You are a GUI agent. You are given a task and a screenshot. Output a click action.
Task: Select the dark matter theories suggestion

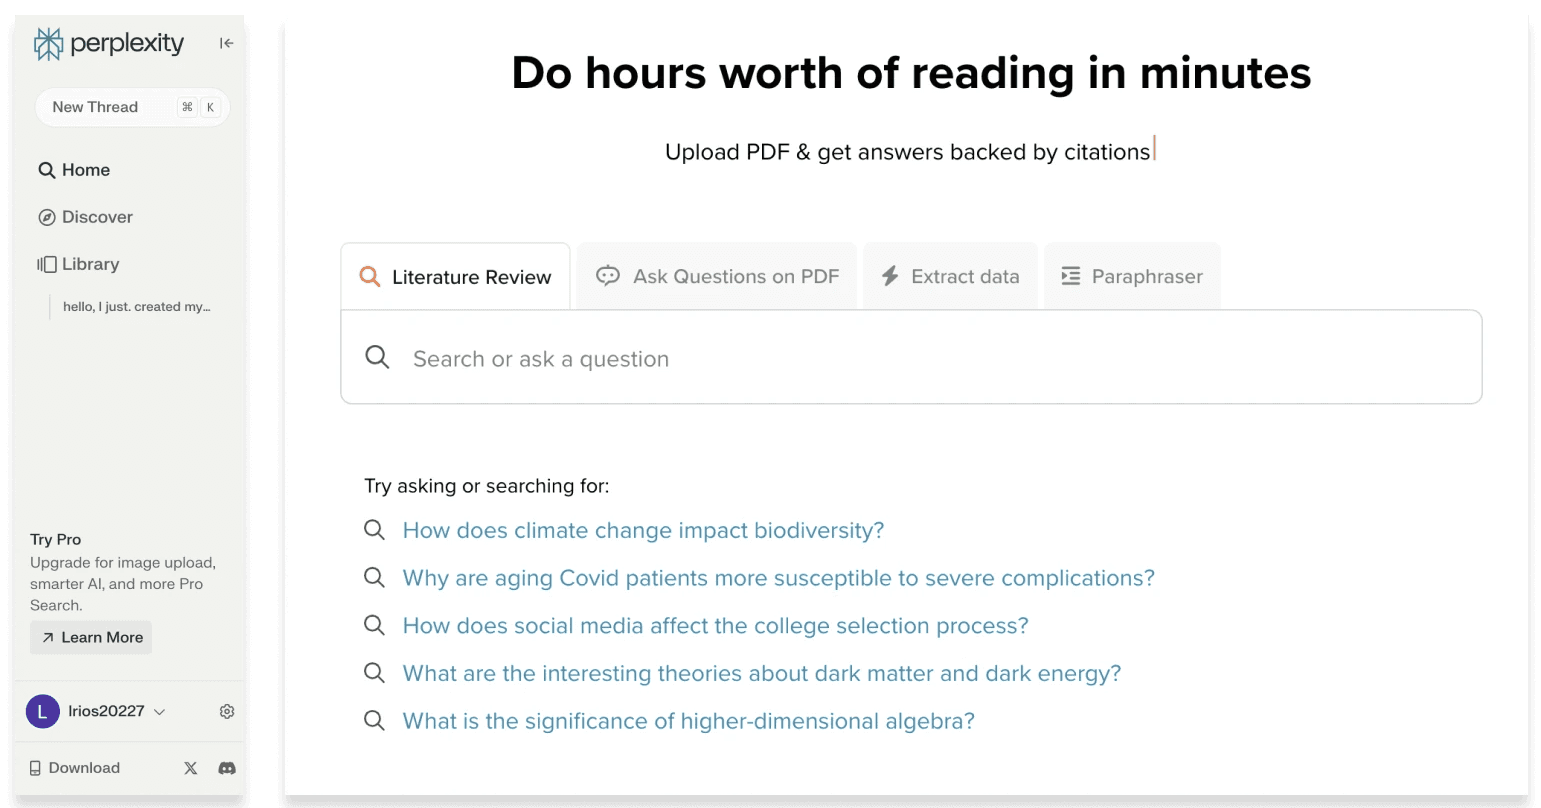point(761,673)
